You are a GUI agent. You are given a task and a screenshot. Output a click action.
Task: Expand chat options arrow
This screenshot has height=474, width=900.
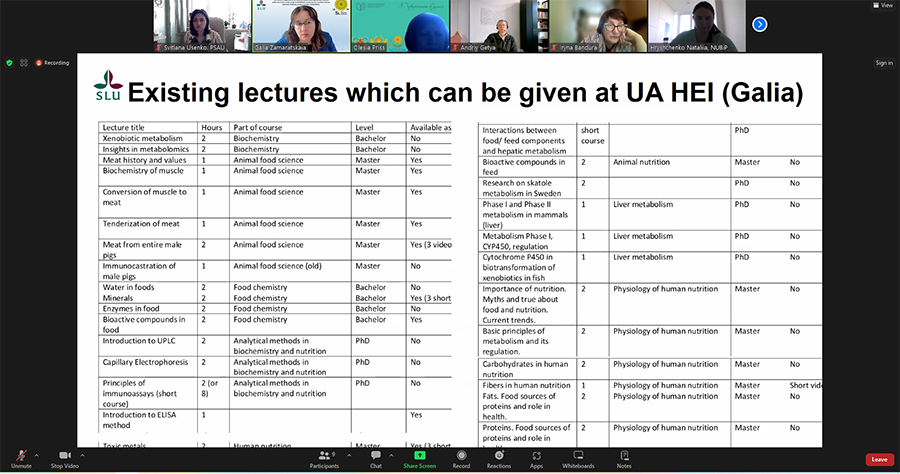coord(391,456)
